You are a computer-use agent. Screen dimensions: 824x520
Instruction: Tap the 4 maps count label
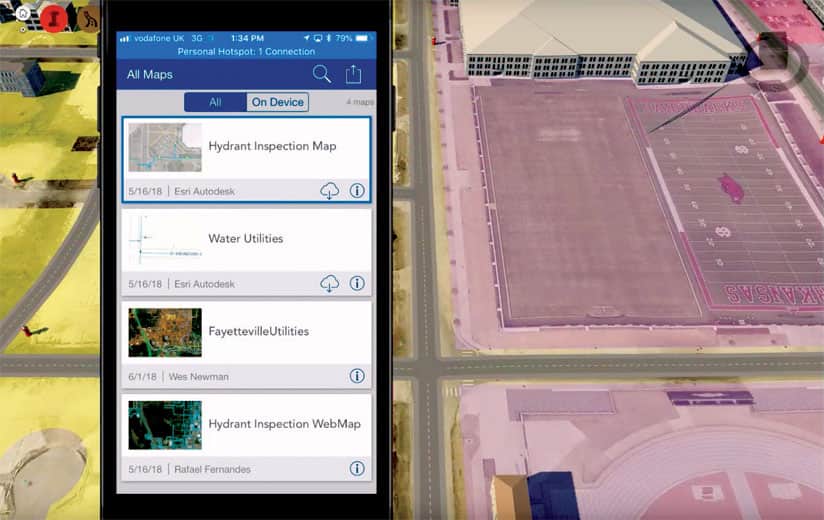(x=360, y=102)
